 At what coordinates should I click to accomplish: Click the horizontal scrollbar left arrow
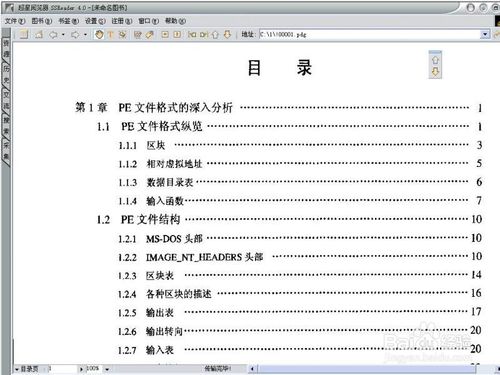pos(252,369)
